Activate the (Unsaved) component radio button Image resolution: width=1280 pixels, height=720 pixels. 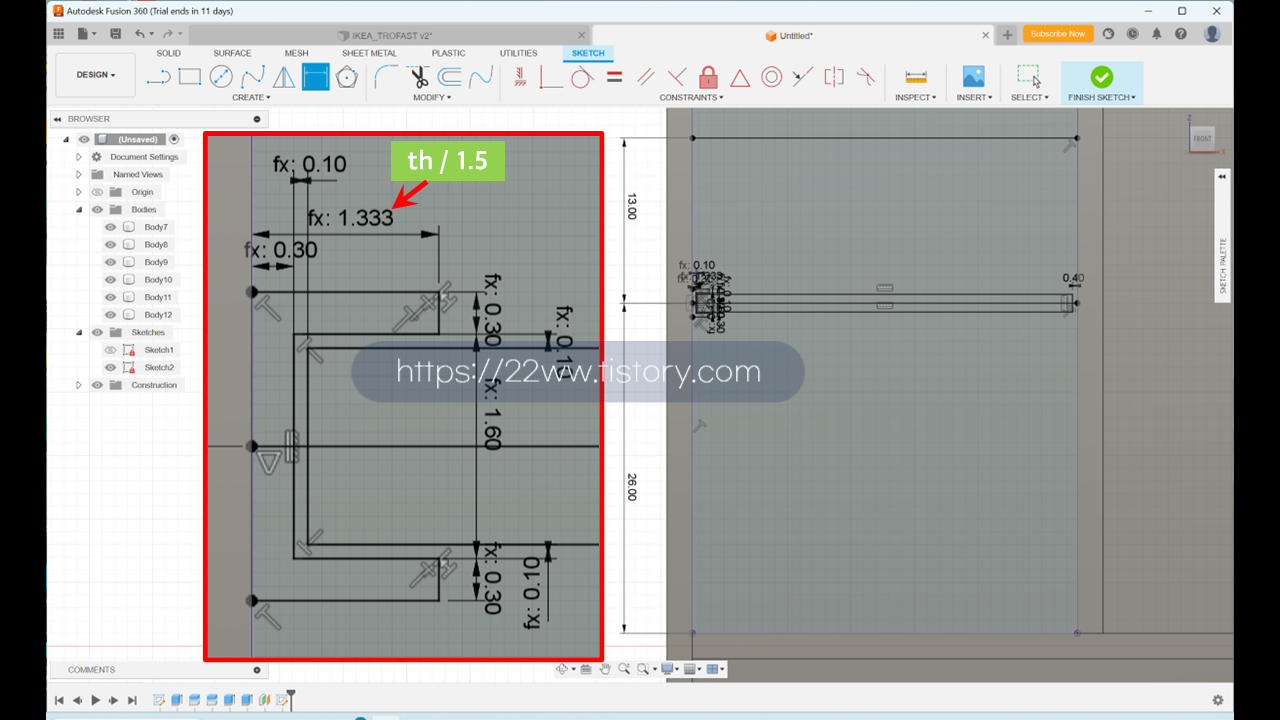point(174,139)
